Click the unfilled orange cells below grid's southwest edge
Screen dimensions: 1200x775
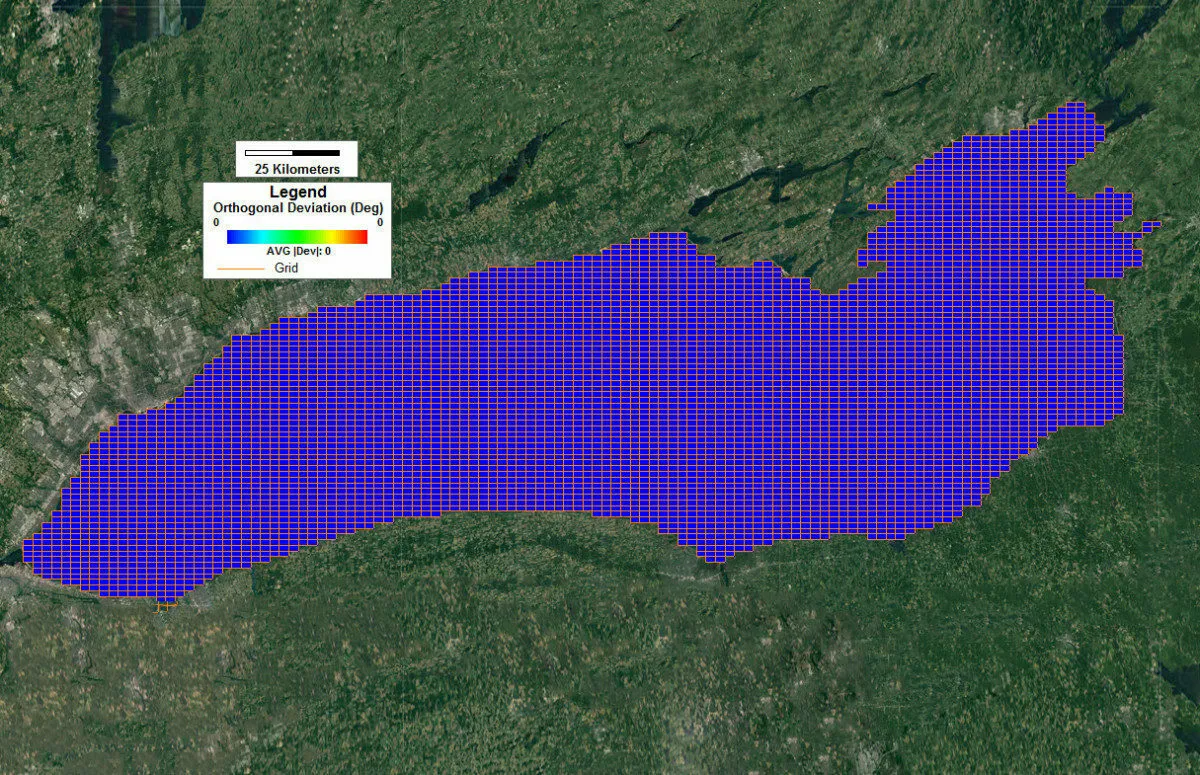click(x=166, y=605)
